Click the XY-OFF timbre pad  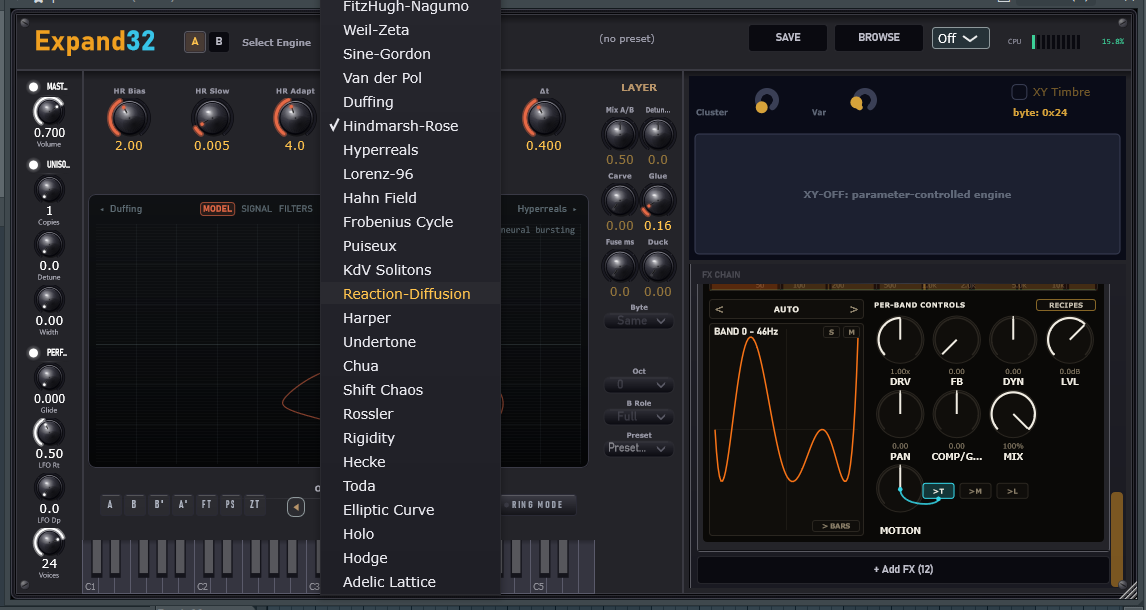pyautogui.click(x=907, y=194)
